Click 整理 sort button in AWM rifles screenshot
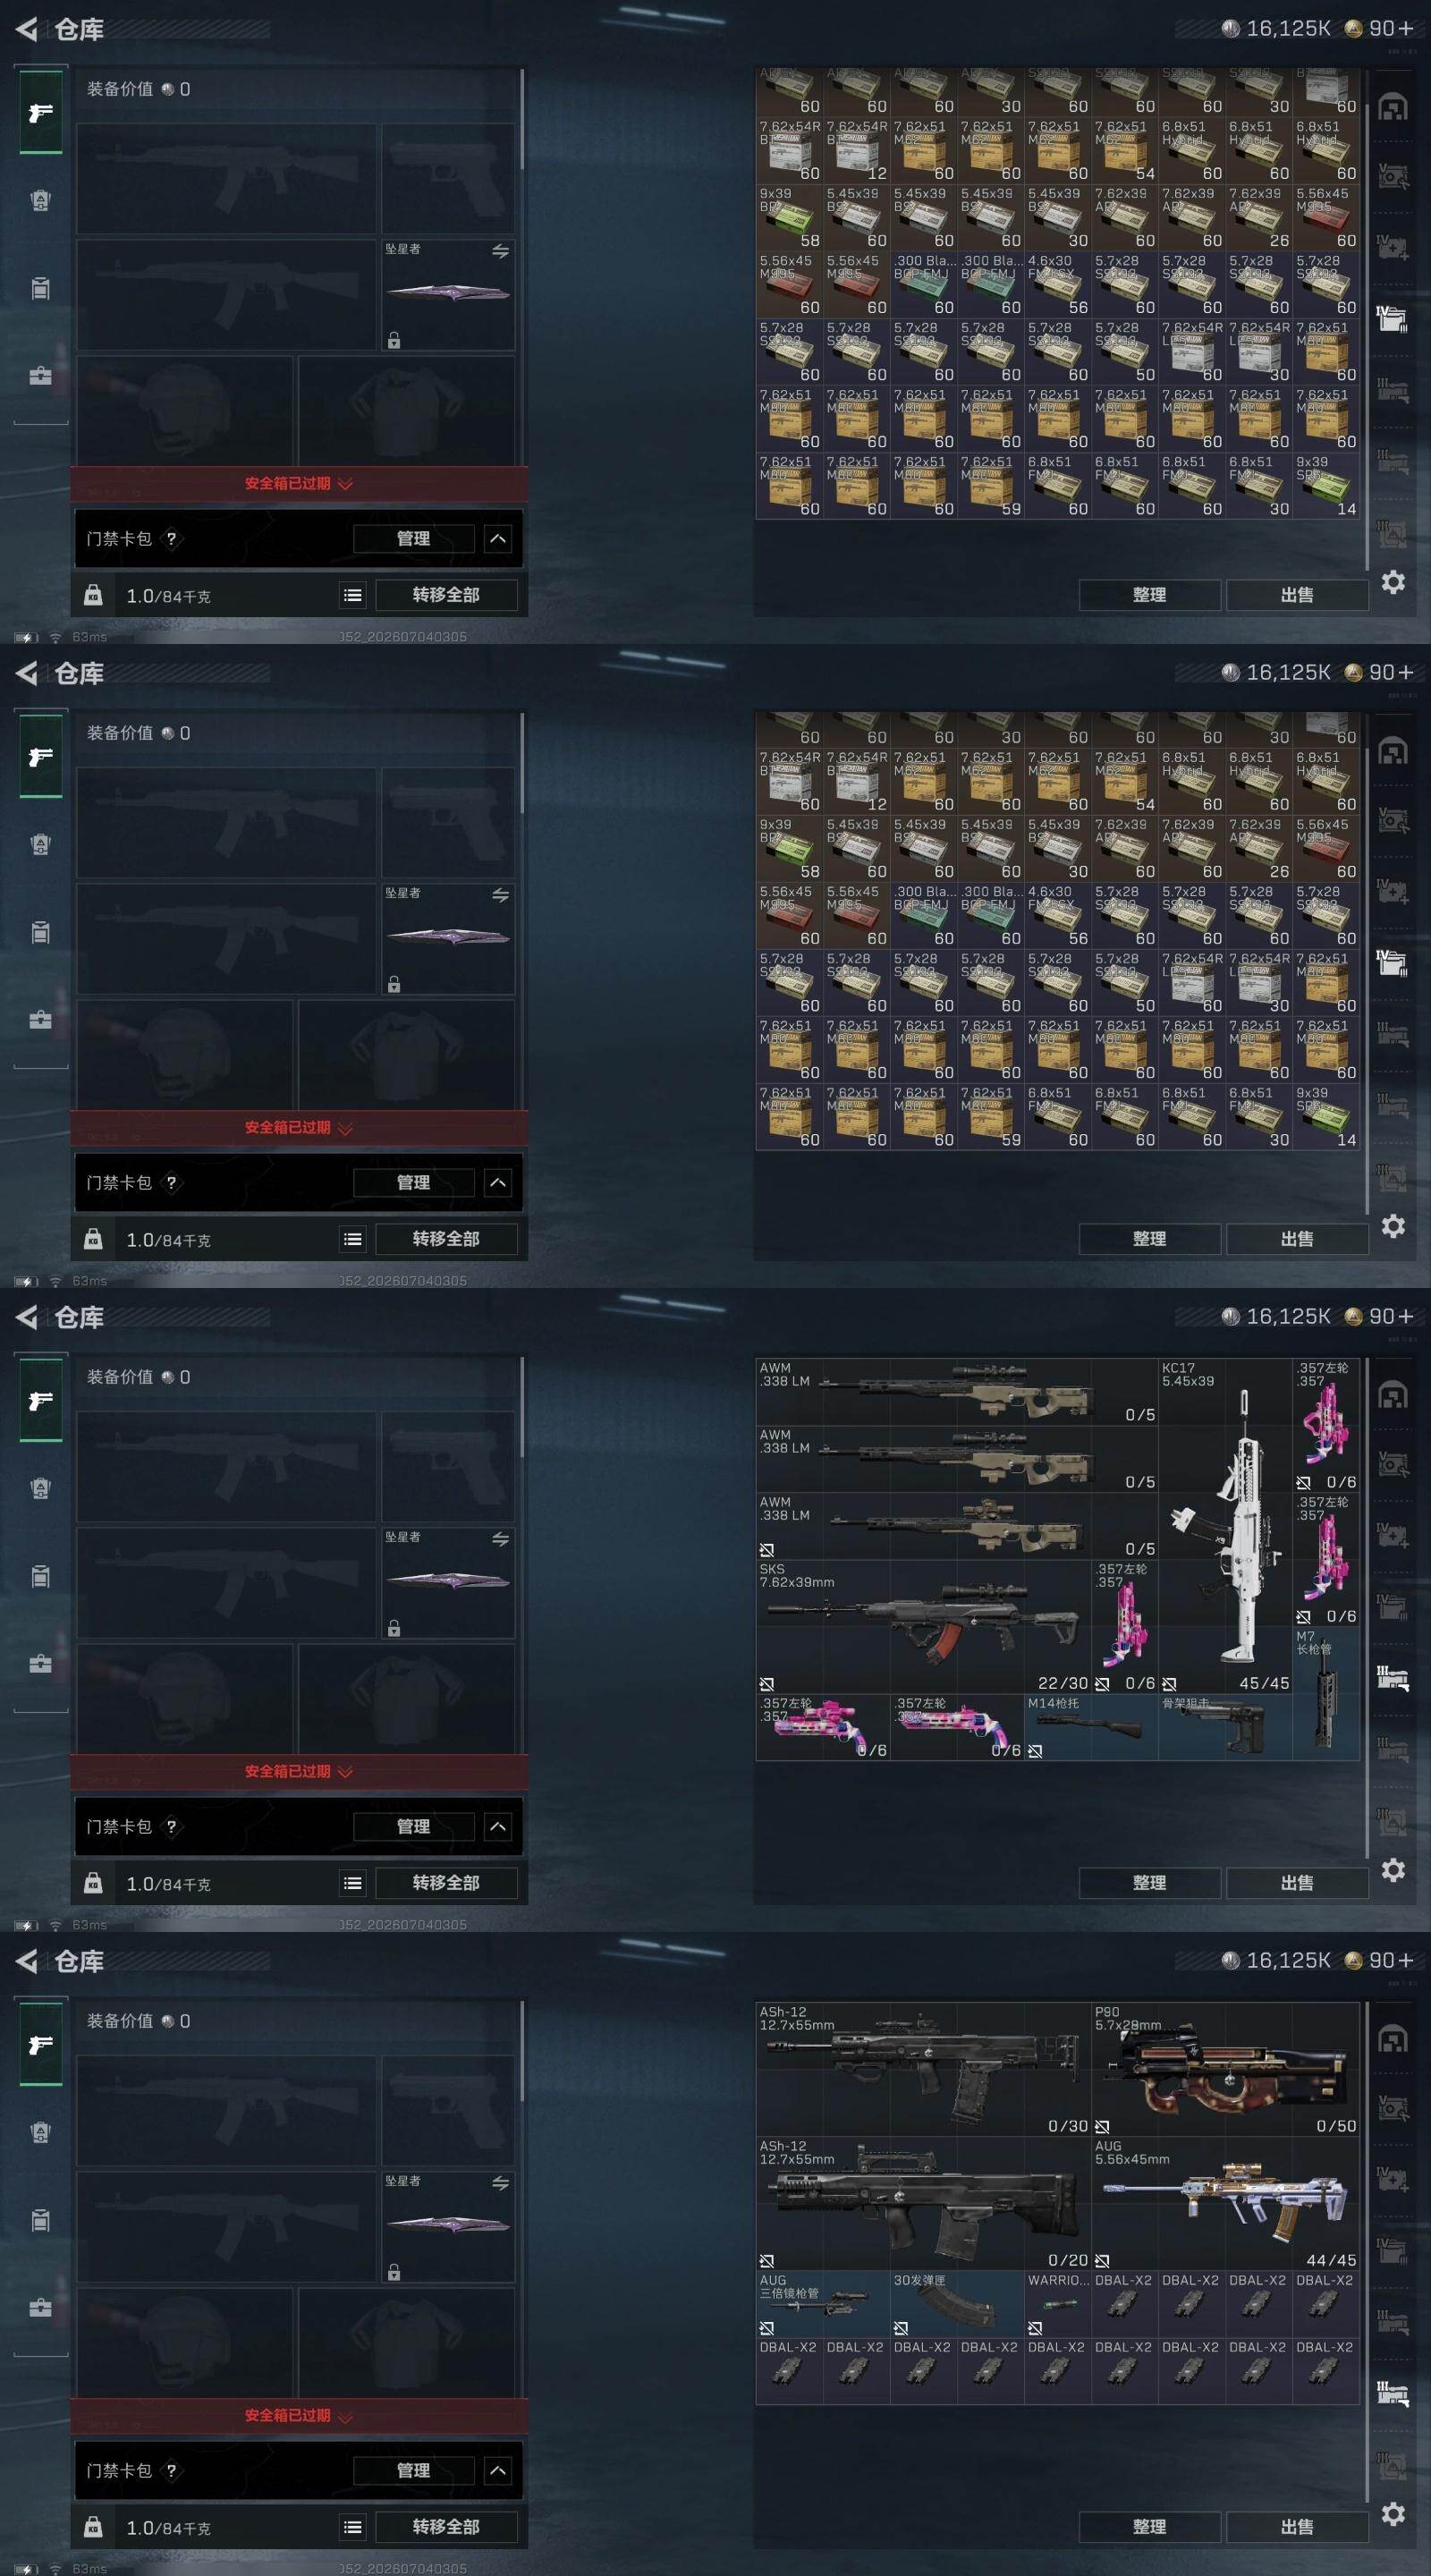 1149,1883
